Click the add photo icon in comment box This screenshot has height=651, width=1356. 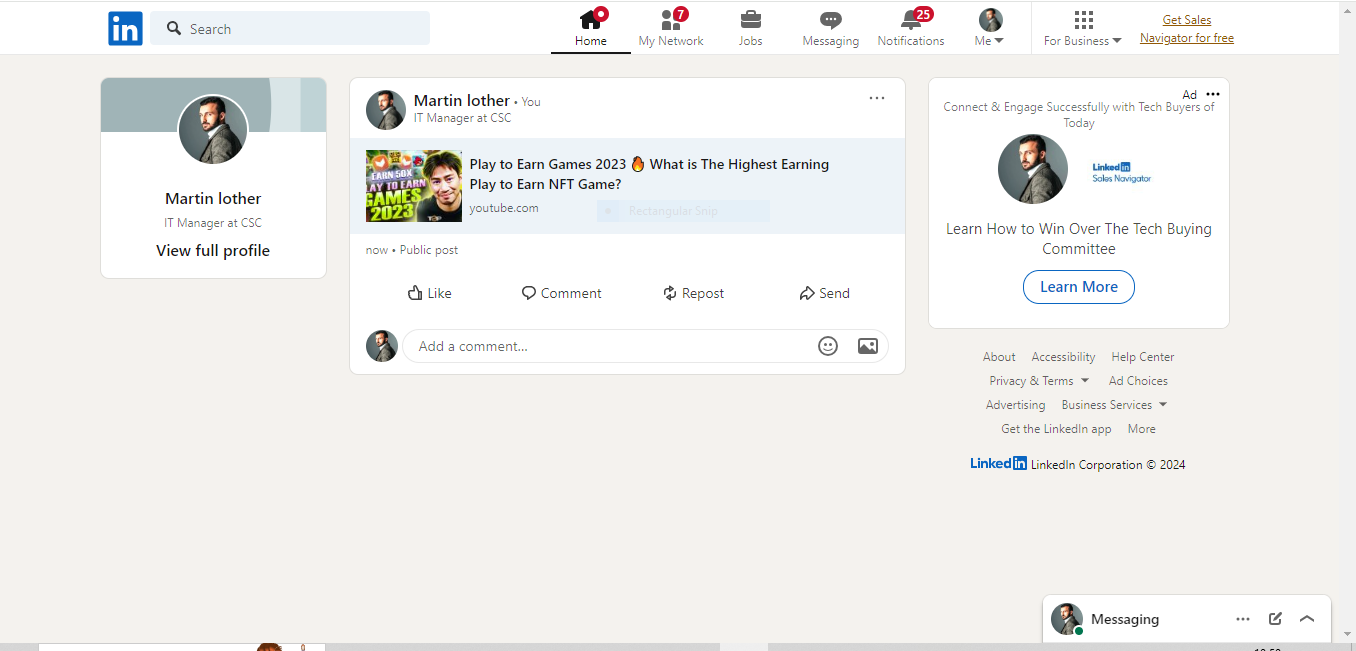(868, 346)
